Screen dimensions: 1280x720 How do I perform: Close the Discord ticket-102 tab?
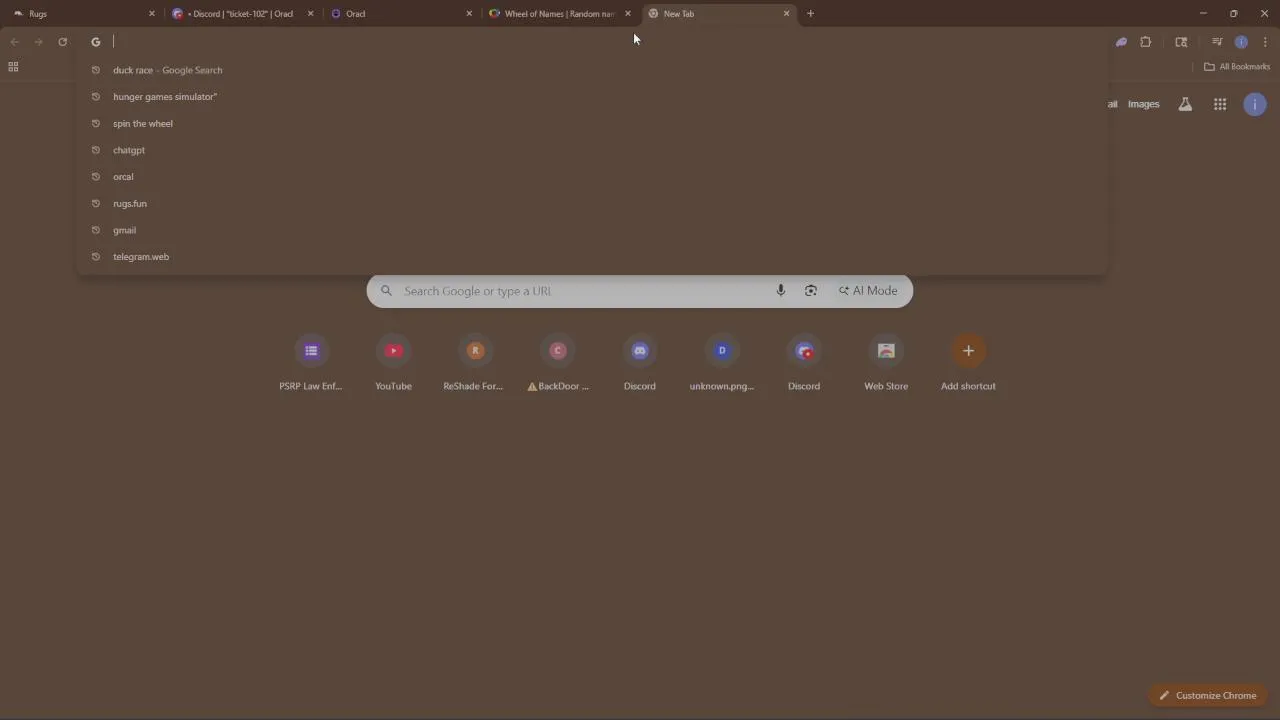[310, 14]
